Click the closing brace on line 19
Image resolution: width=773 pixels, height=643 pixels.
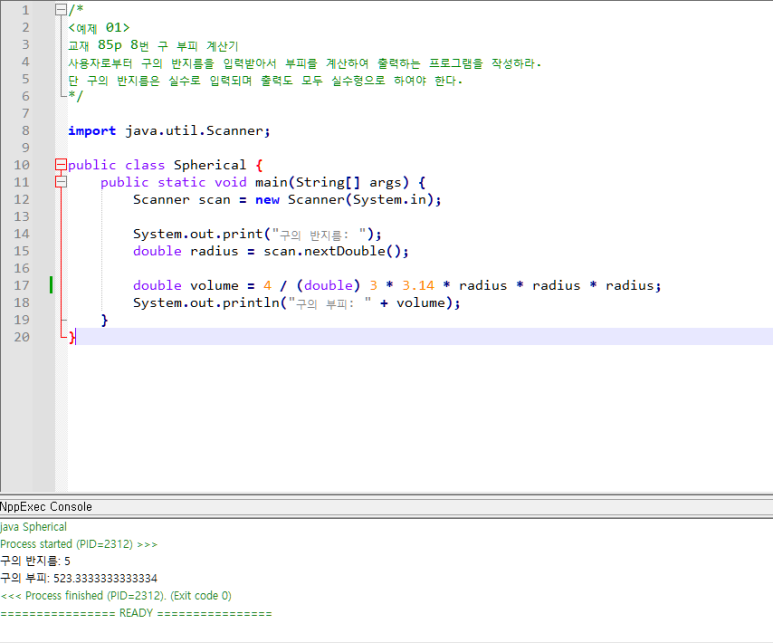[104, 320]
